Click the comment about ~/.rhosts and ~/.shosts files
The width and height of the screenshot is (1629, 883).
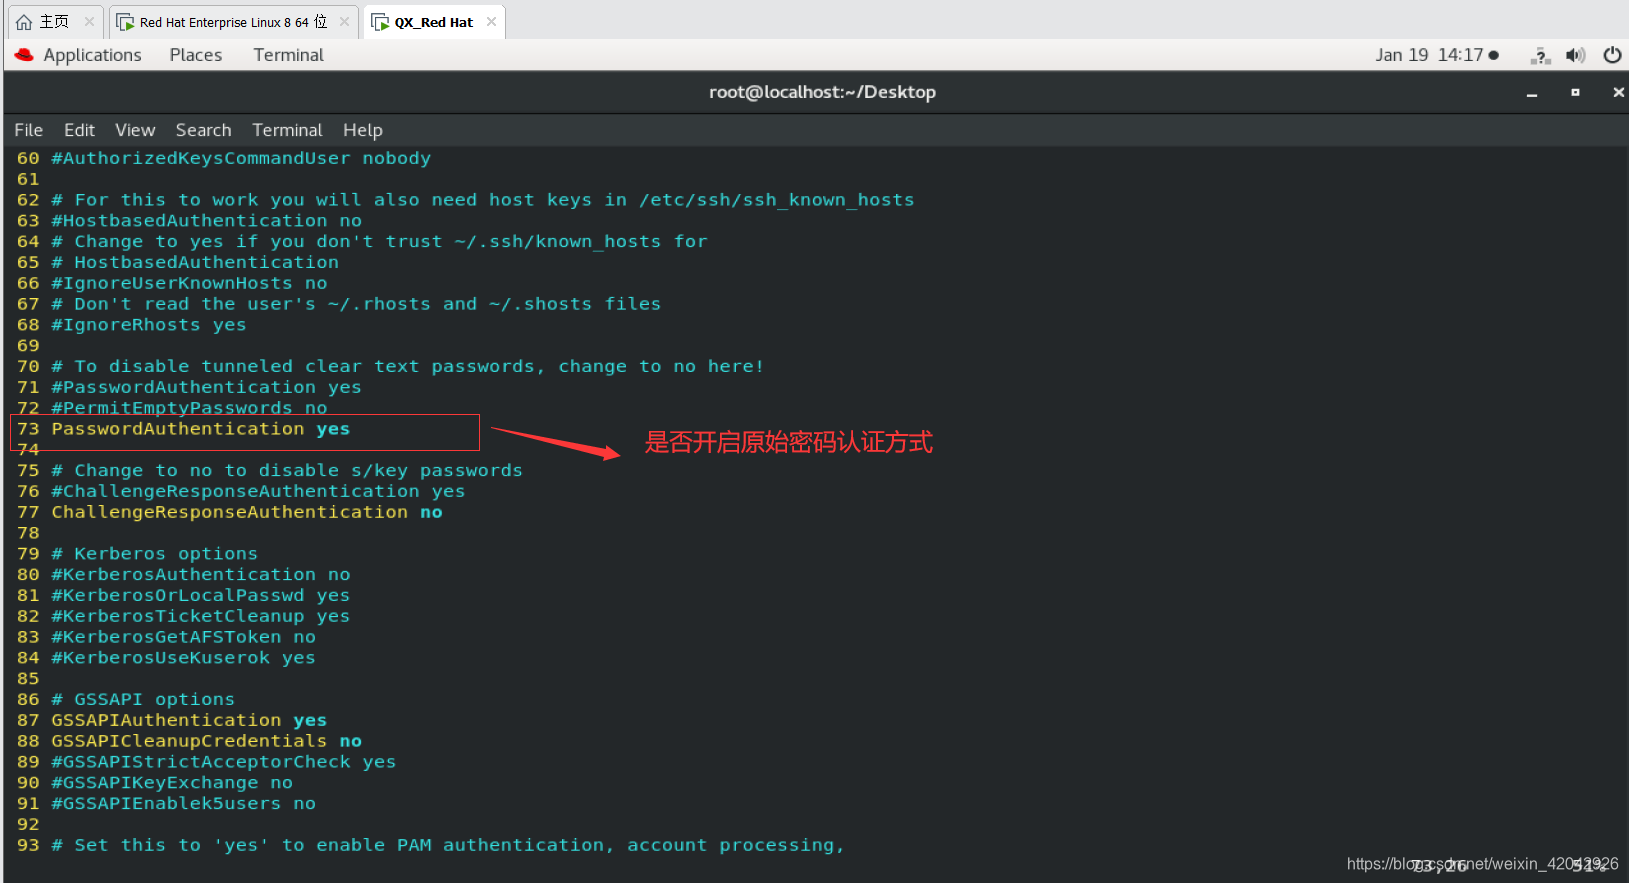click(x=356, y=304)
